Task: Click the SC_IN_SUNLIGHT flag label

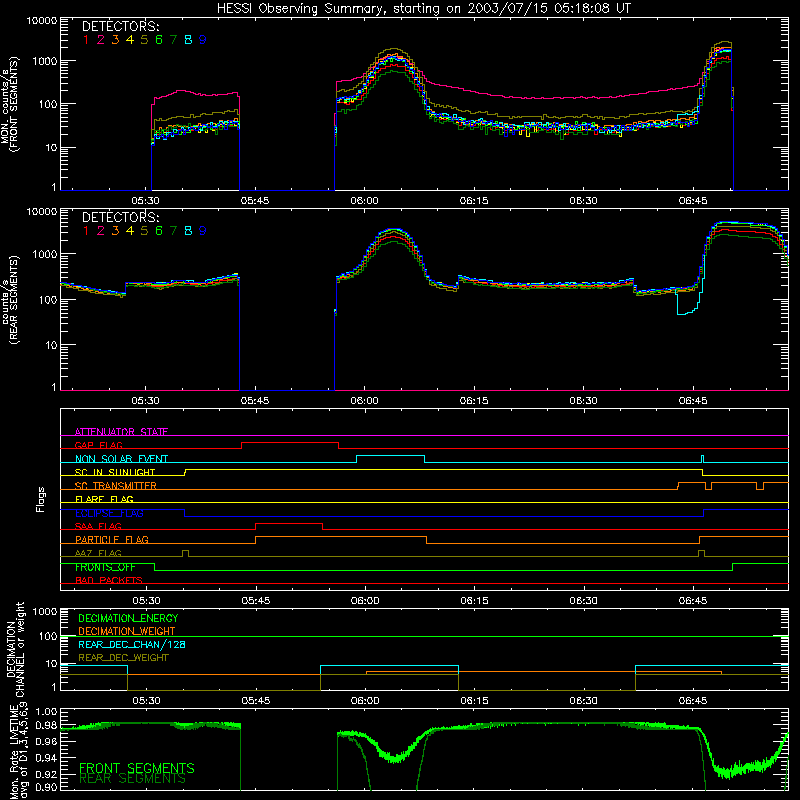Action: pyautogui.click(x=115, y=472)
